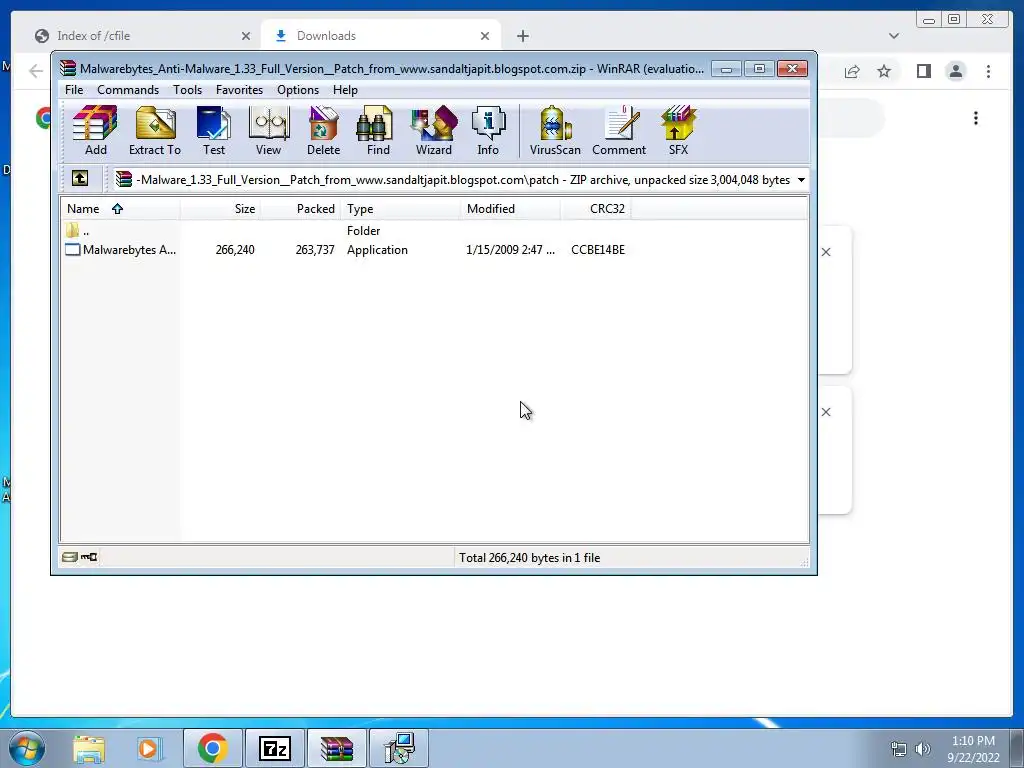Image resolution: width=1024 pixels, height=768 pixels.
Task: Open the File menu
Action: (x=74, y=89)
